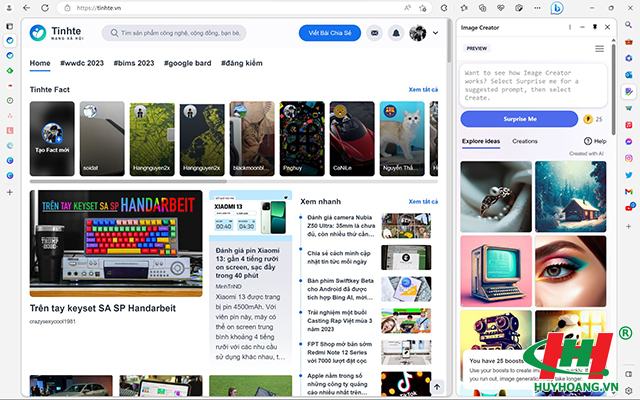640x400 pixels.
Task: Open the vertical tabs action menu icon
Action: 9,26
